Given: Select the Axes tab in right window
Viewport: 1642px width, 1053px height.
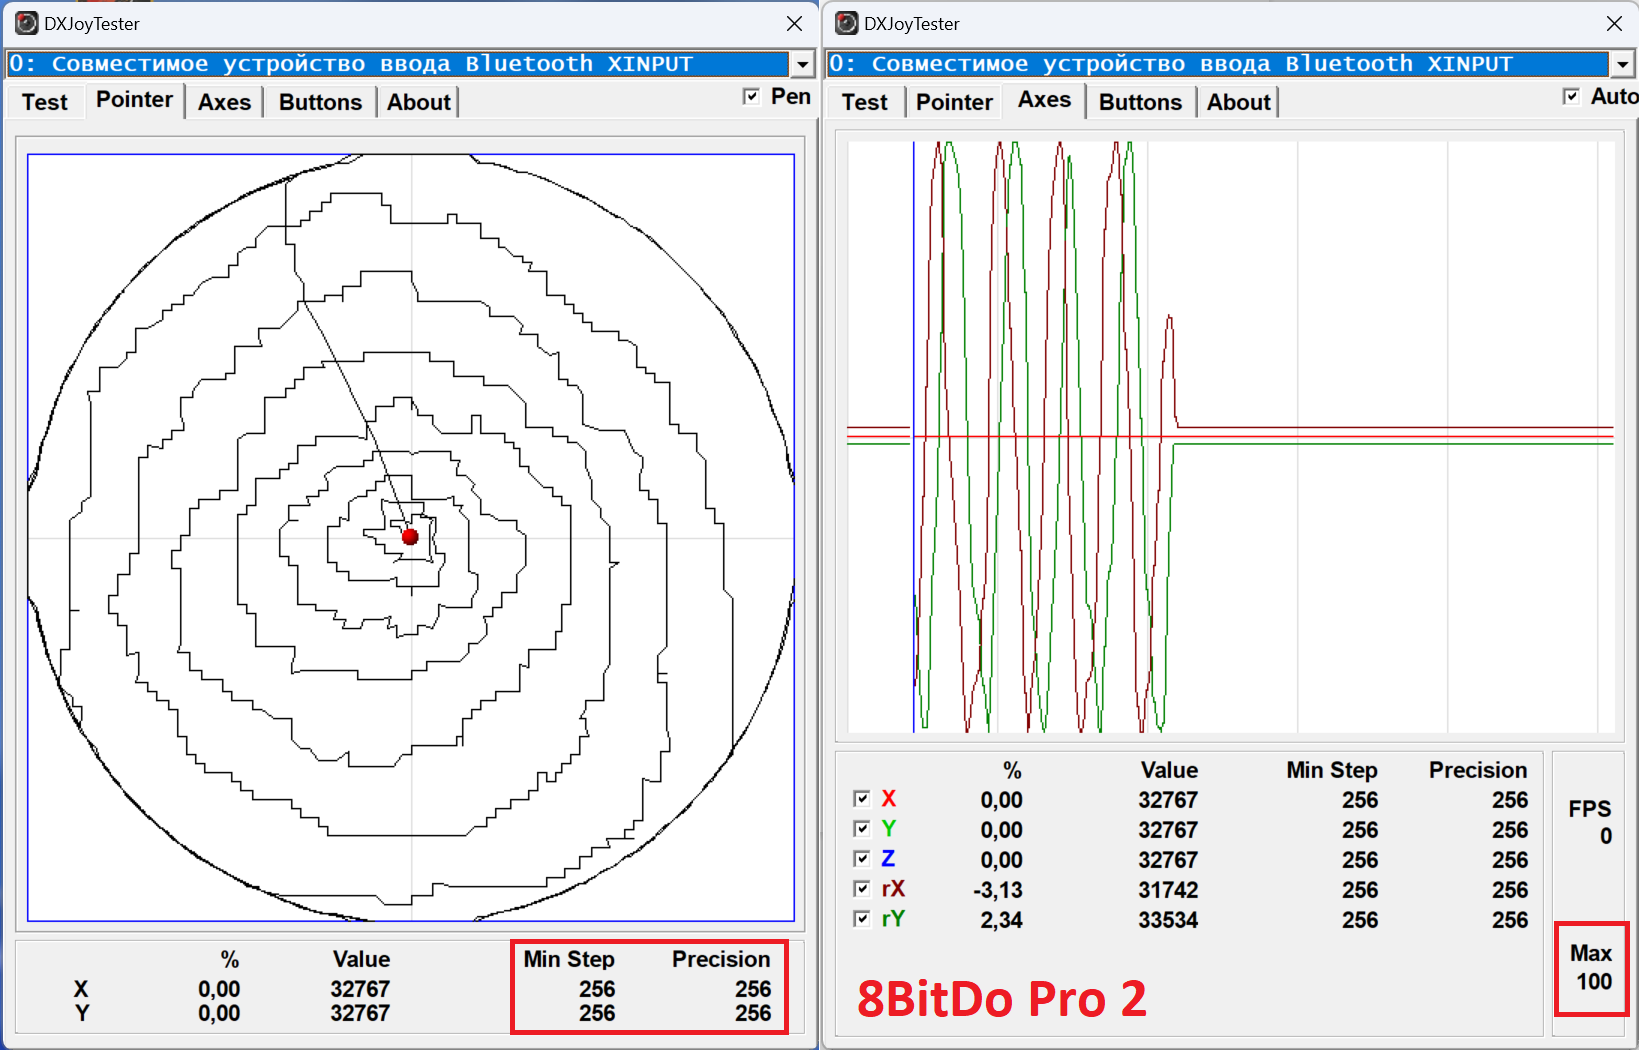Looking at the screenshot, I should tap(1045, 100).
